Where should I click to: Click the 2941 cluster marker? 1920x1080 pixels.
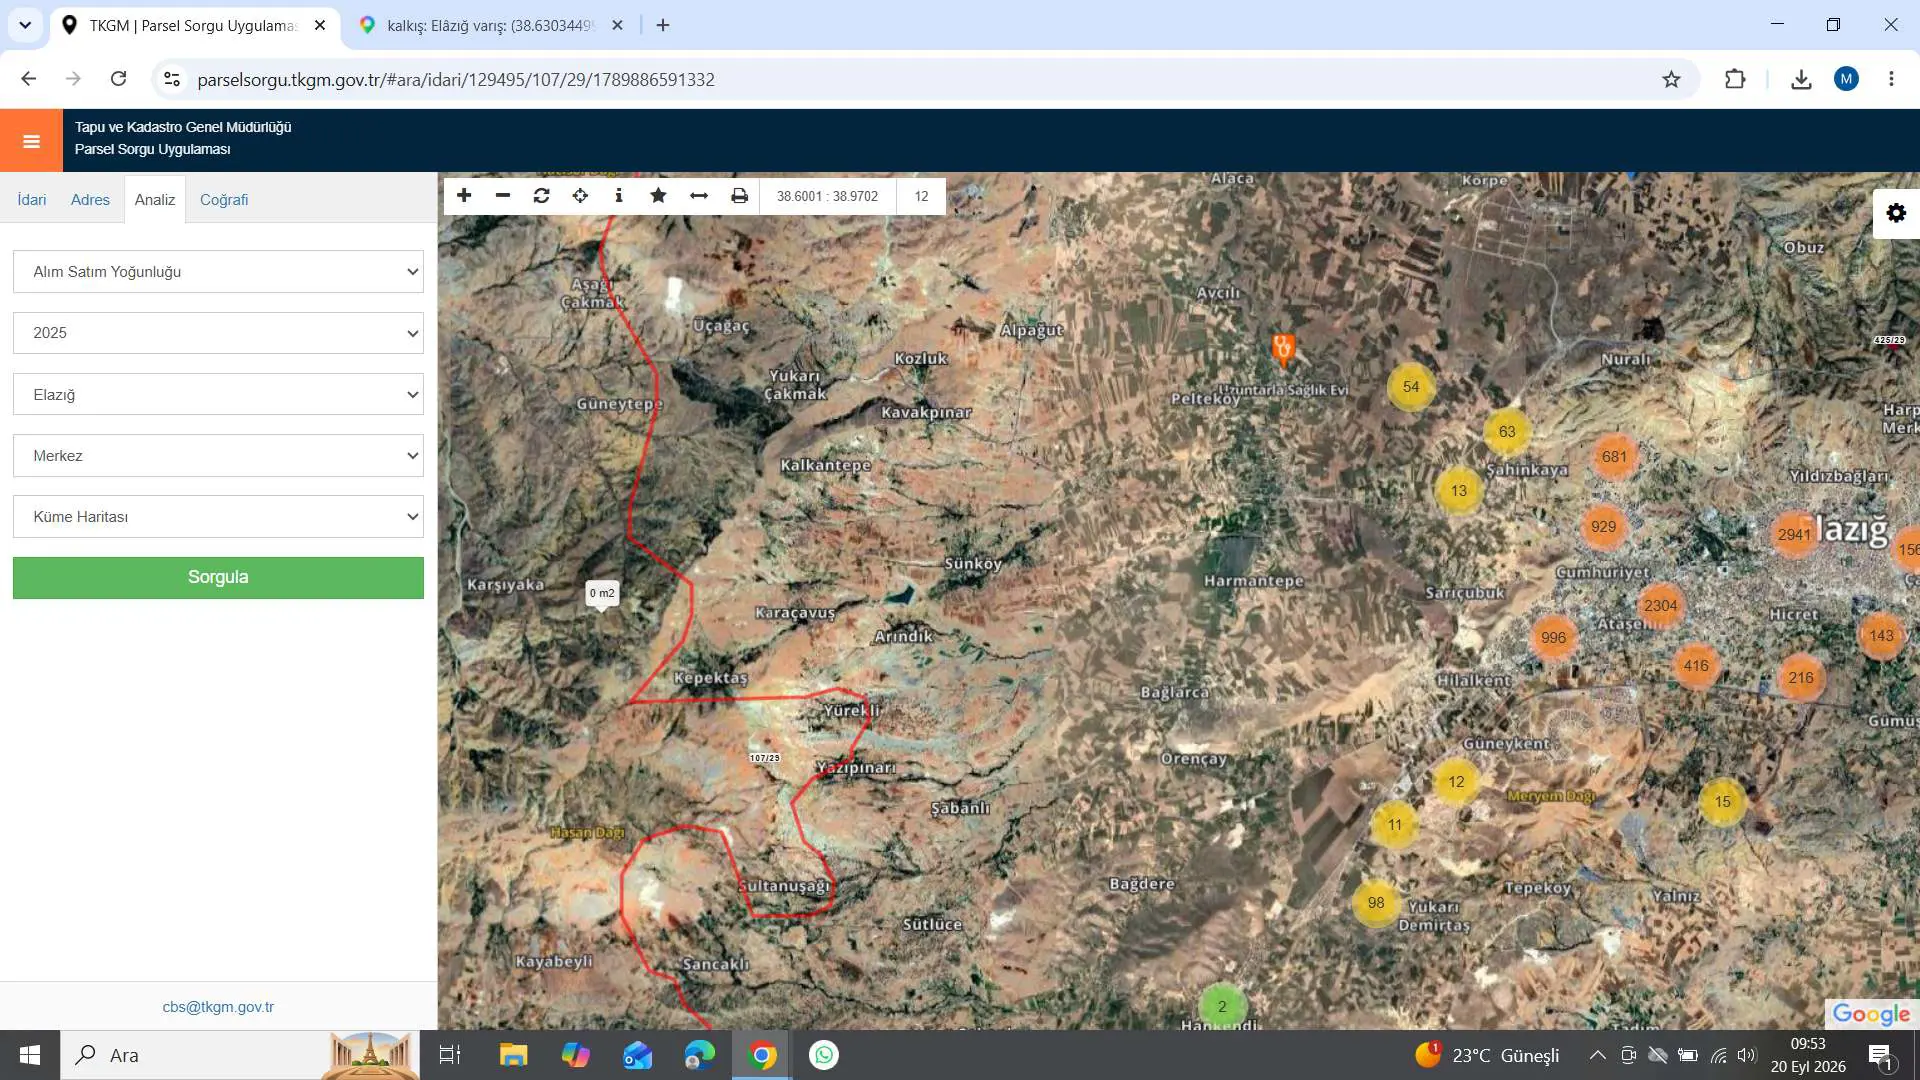[1794, 534]
